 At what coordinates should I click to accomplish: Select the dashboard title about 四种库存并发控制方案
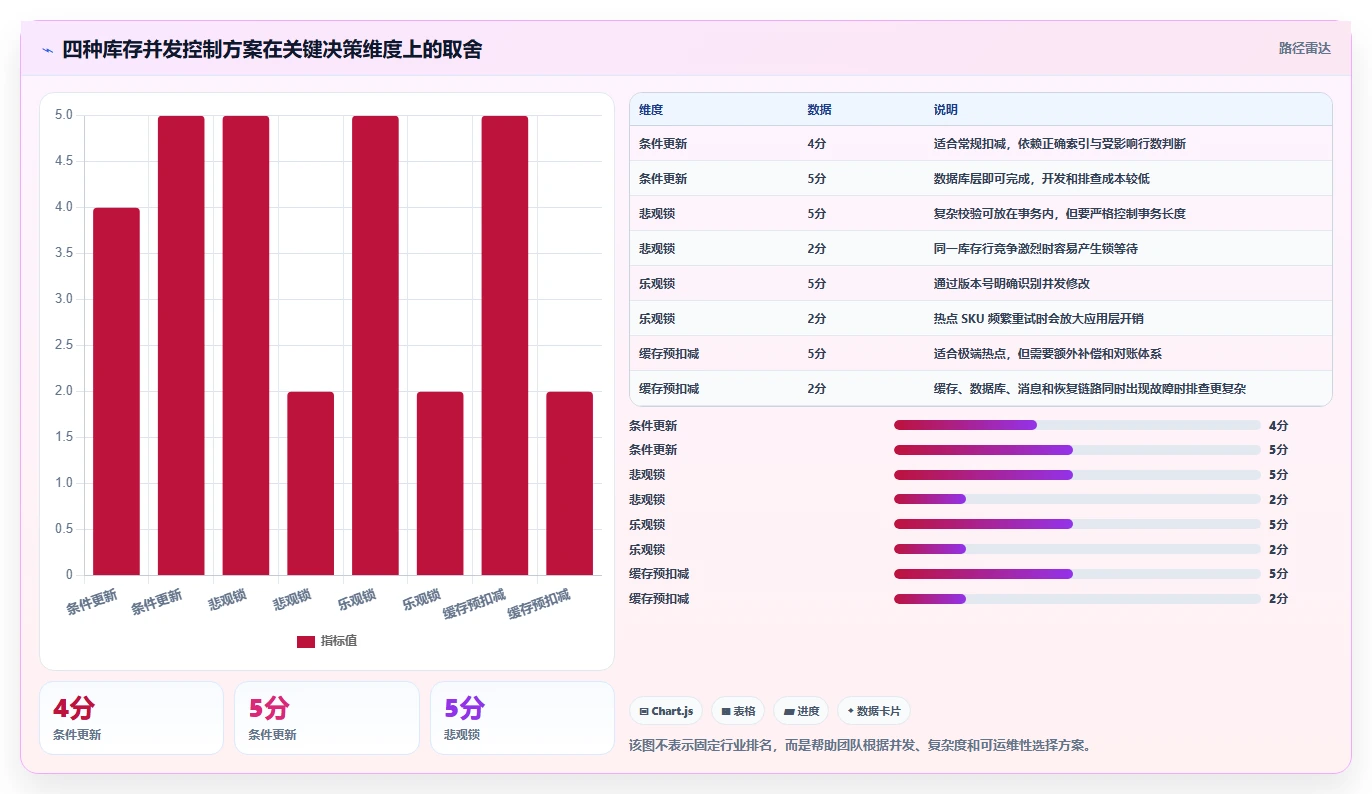[272, 49]
